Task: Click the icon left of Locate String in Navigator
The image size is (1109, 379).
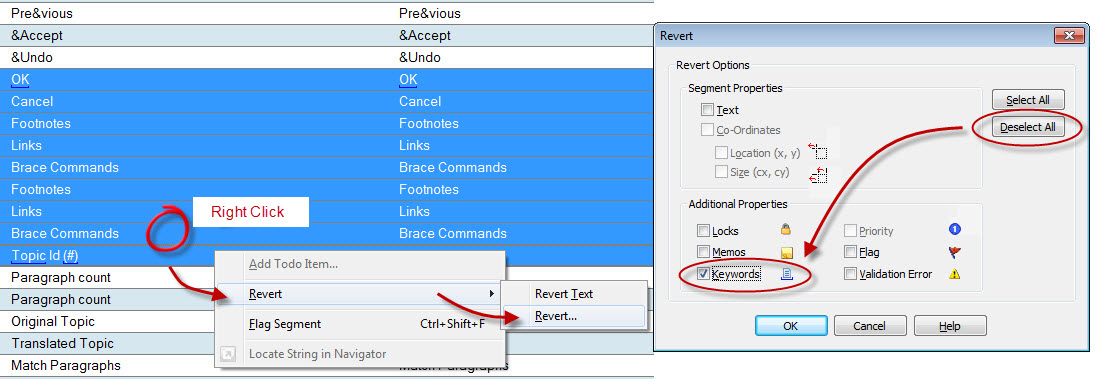Action: [228, 354]
